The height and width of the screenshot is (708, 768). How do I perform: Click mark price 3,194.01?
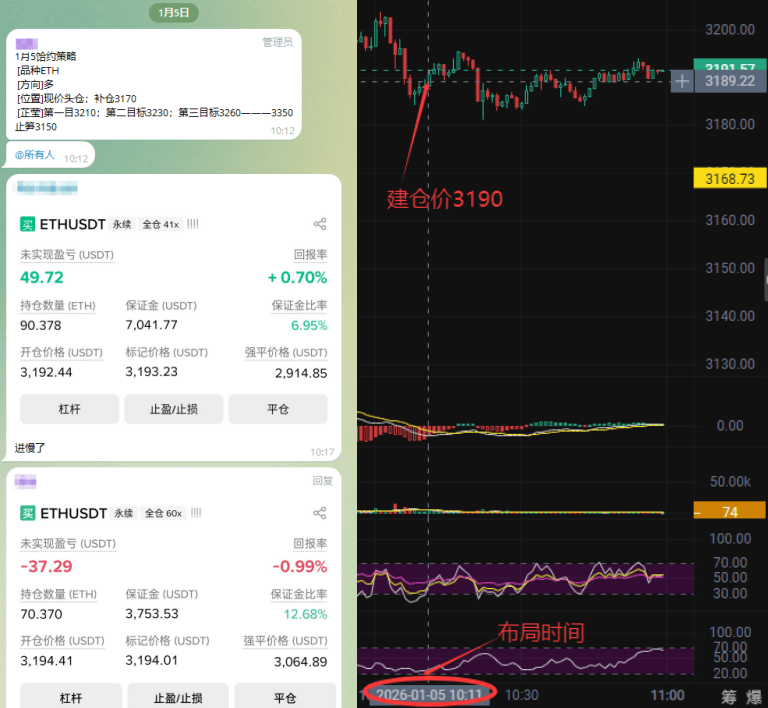click(x=151, y=661)
